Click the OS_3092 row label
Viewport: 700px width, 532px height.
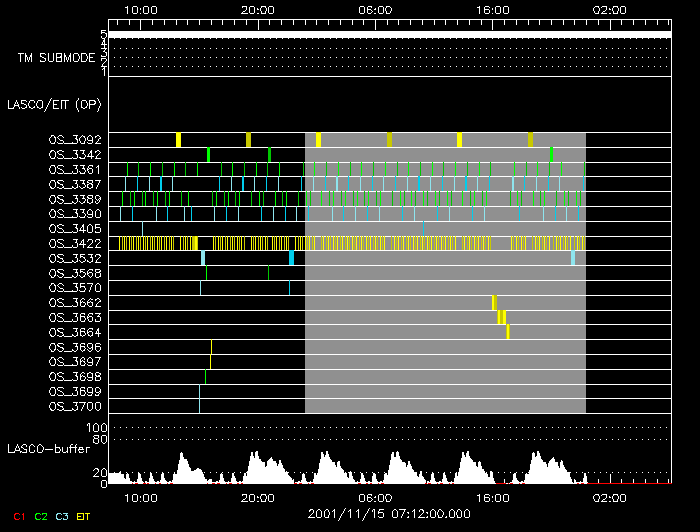(x=74, y=140)
